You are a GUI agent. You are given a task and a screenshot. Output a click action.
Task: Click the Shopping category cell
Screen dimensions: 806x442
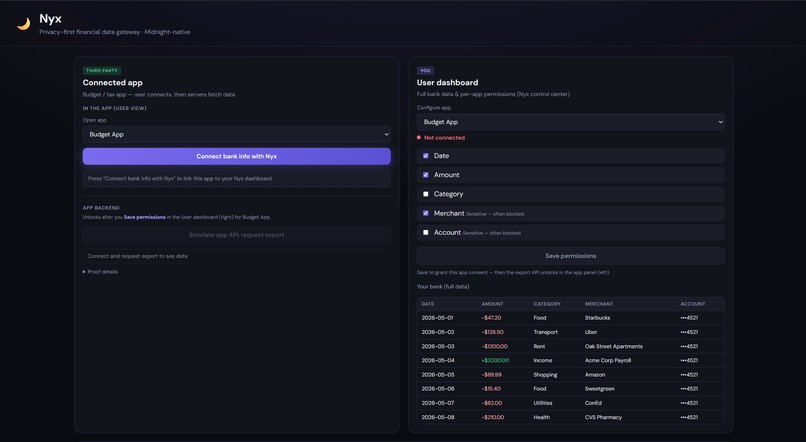pyautogui.click(x=545, y=375)
